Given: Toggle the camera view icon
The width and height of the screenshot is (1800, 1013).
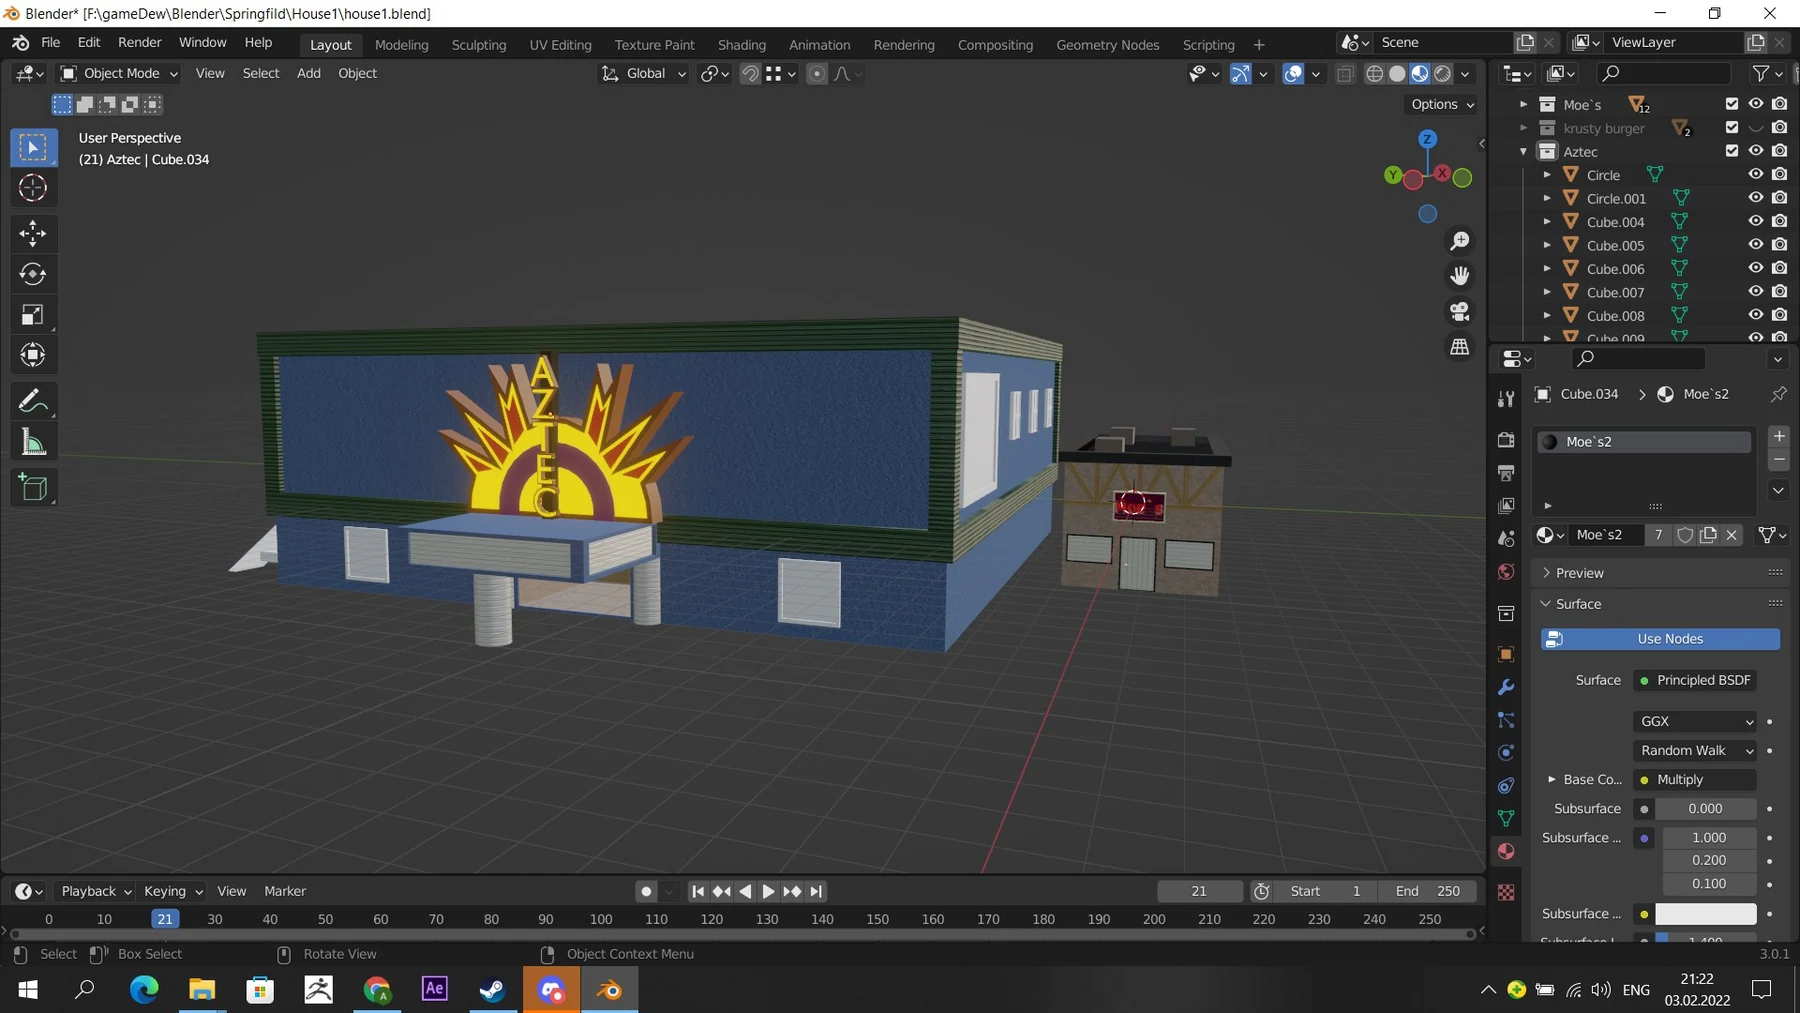Looking at the screenshot, I should [1460, 311].
